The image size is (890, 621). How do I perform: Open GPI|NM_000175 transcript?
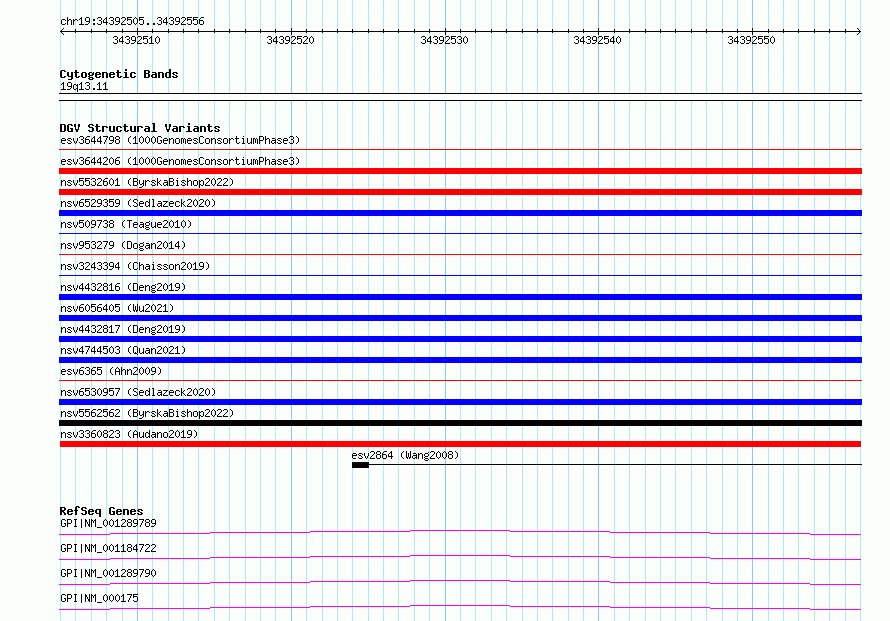click(x=99, y=598)
